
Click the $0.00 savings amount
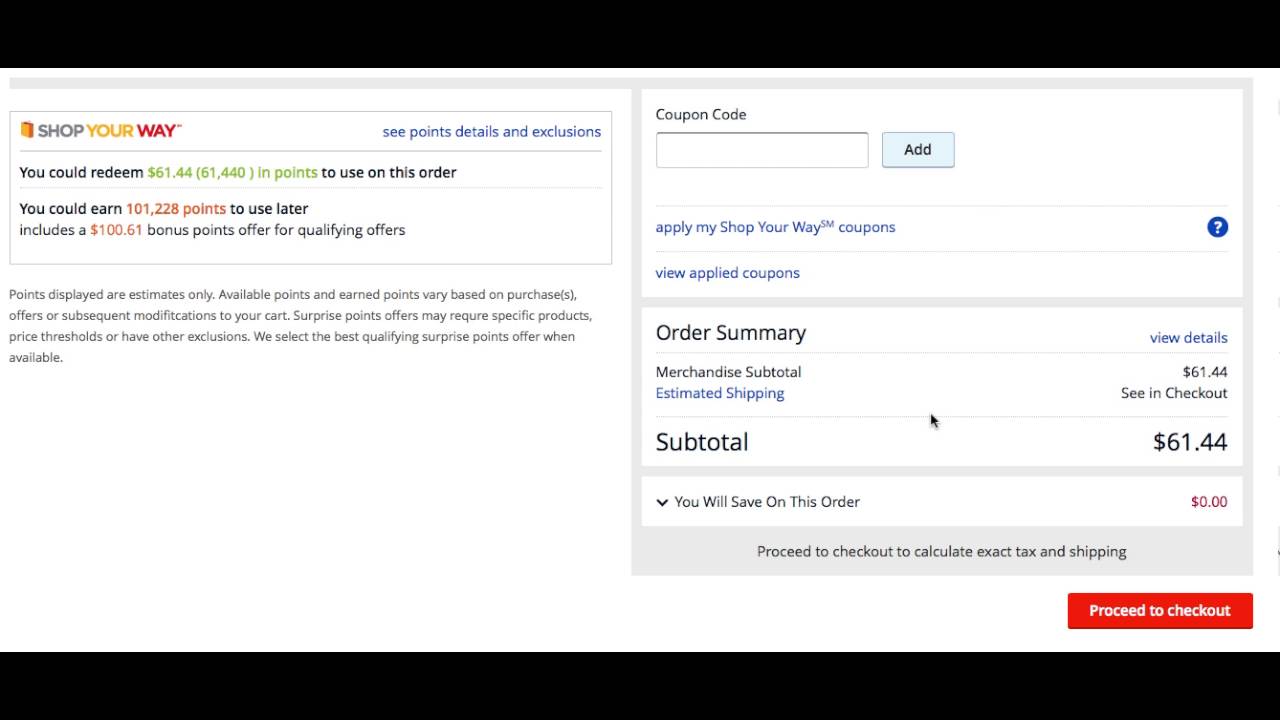(1208, 502)
